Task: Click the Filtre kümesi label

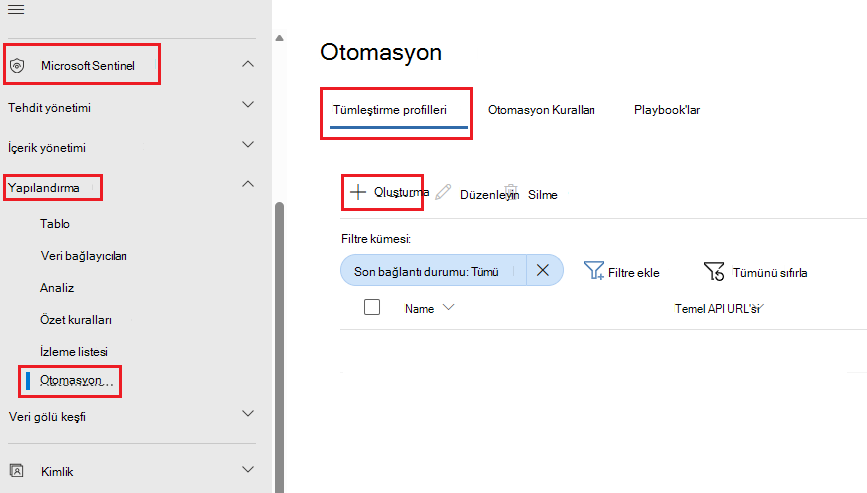Action: [376, 239]
